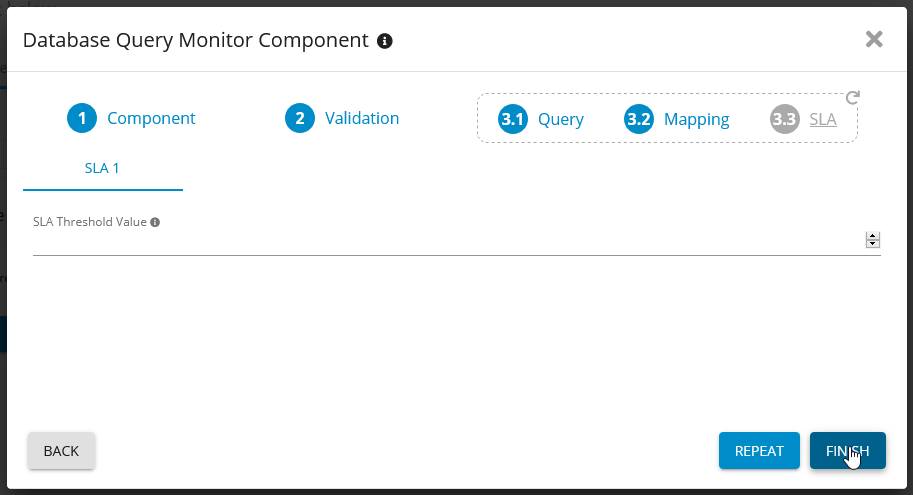The height and width of the screenshot is (495, 913).
Task: Click the step 1 circle badge
Action: tap(82, 119)
